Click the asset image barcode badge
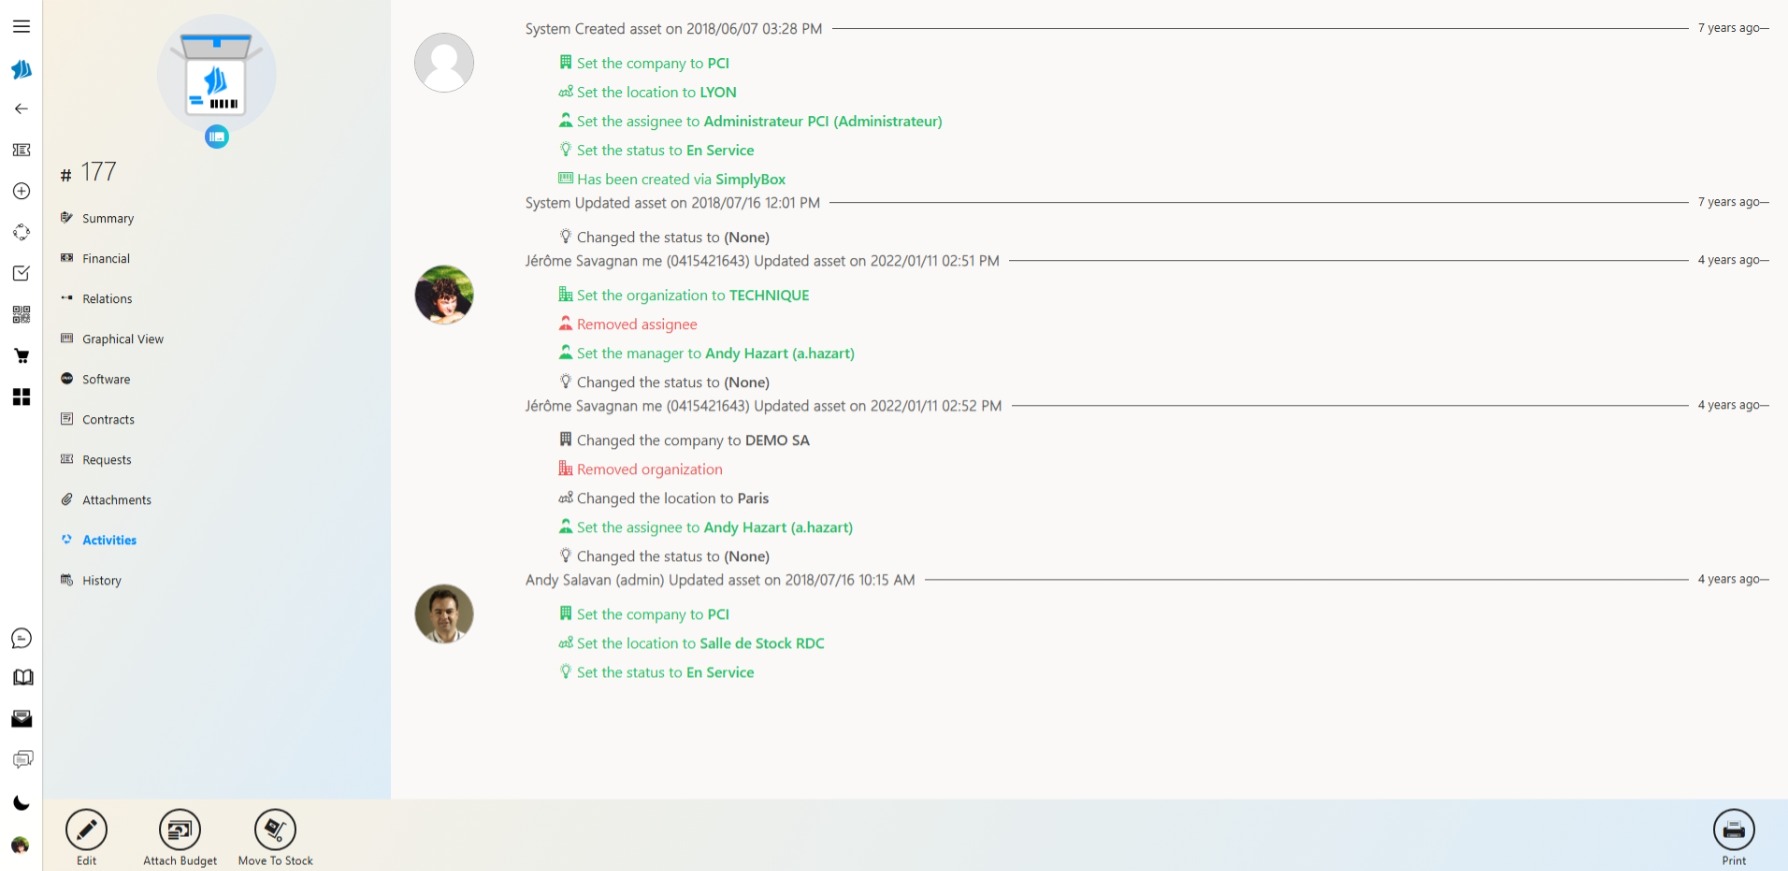Image resolution: width=1788 pixels, height=871 pixels. coord(217,137)
